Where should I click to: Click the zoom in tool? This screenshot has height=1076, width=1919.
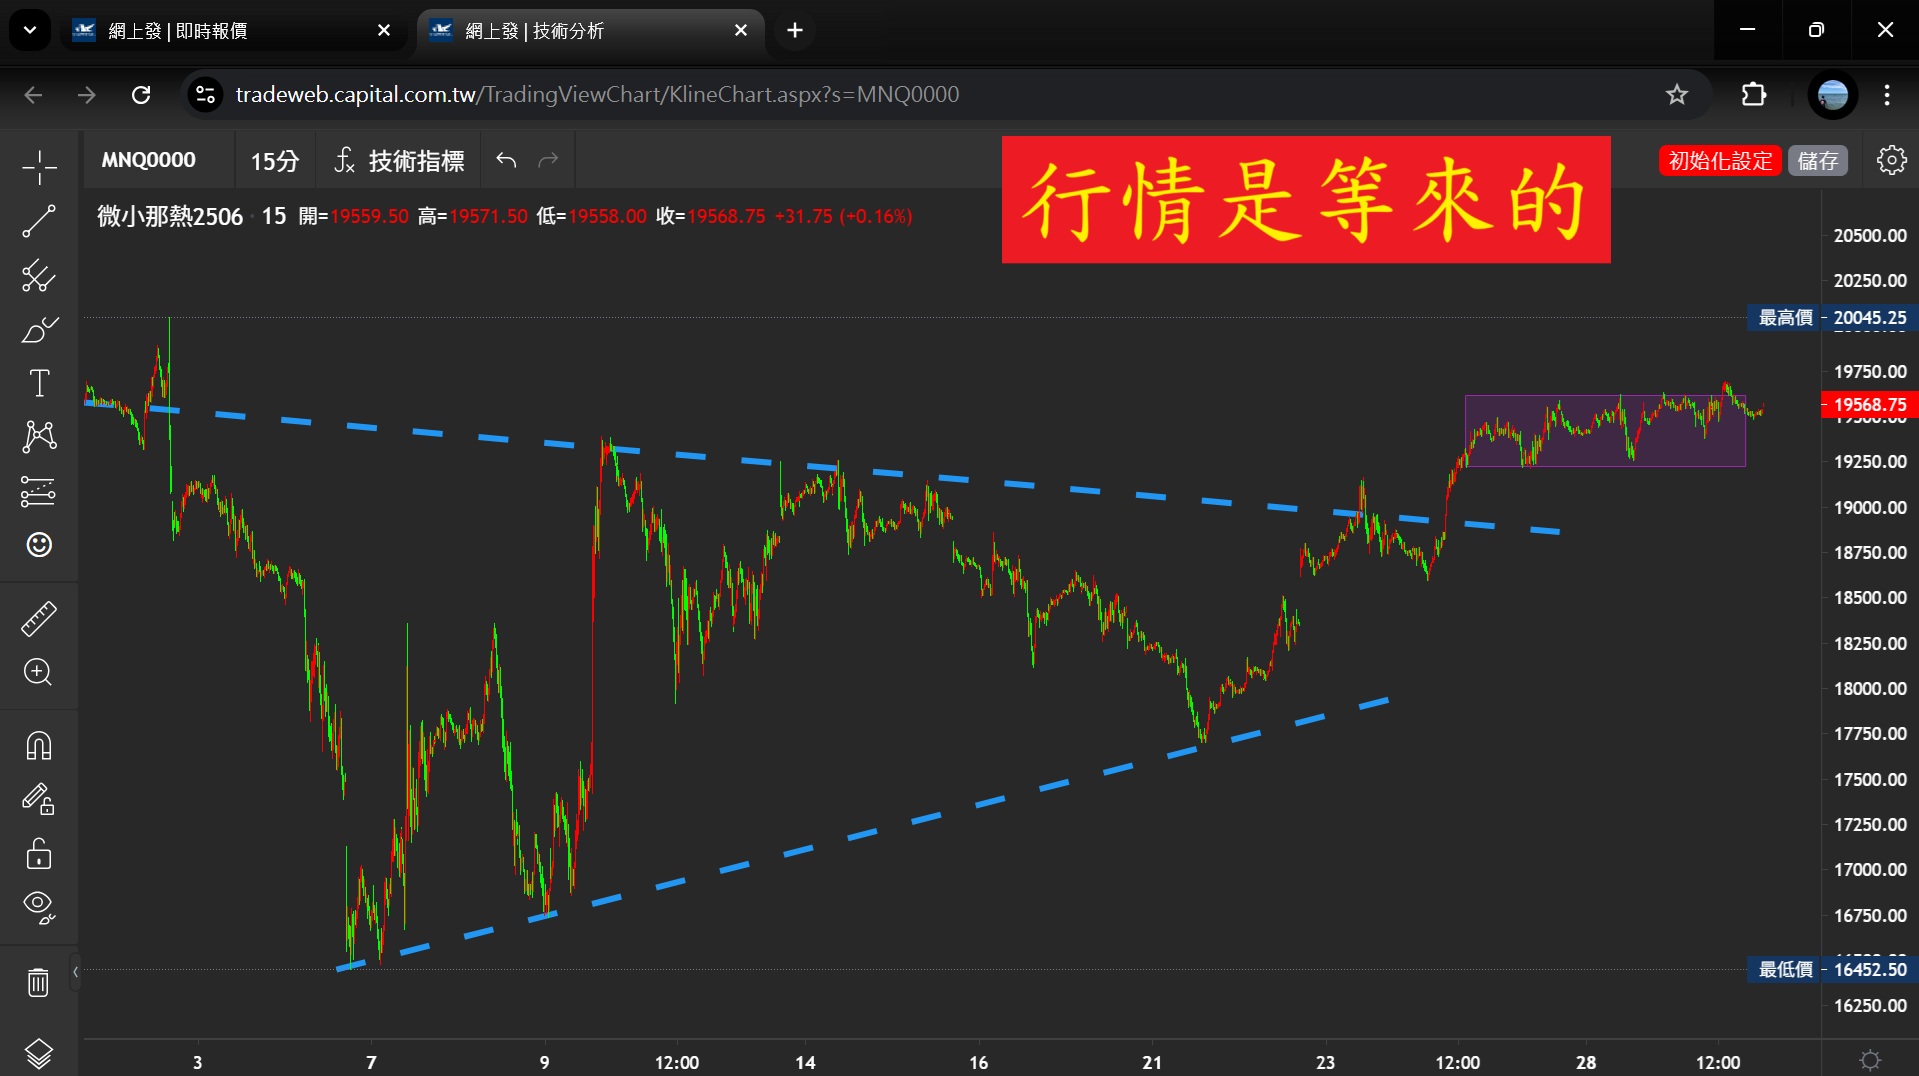pos(39,672)
